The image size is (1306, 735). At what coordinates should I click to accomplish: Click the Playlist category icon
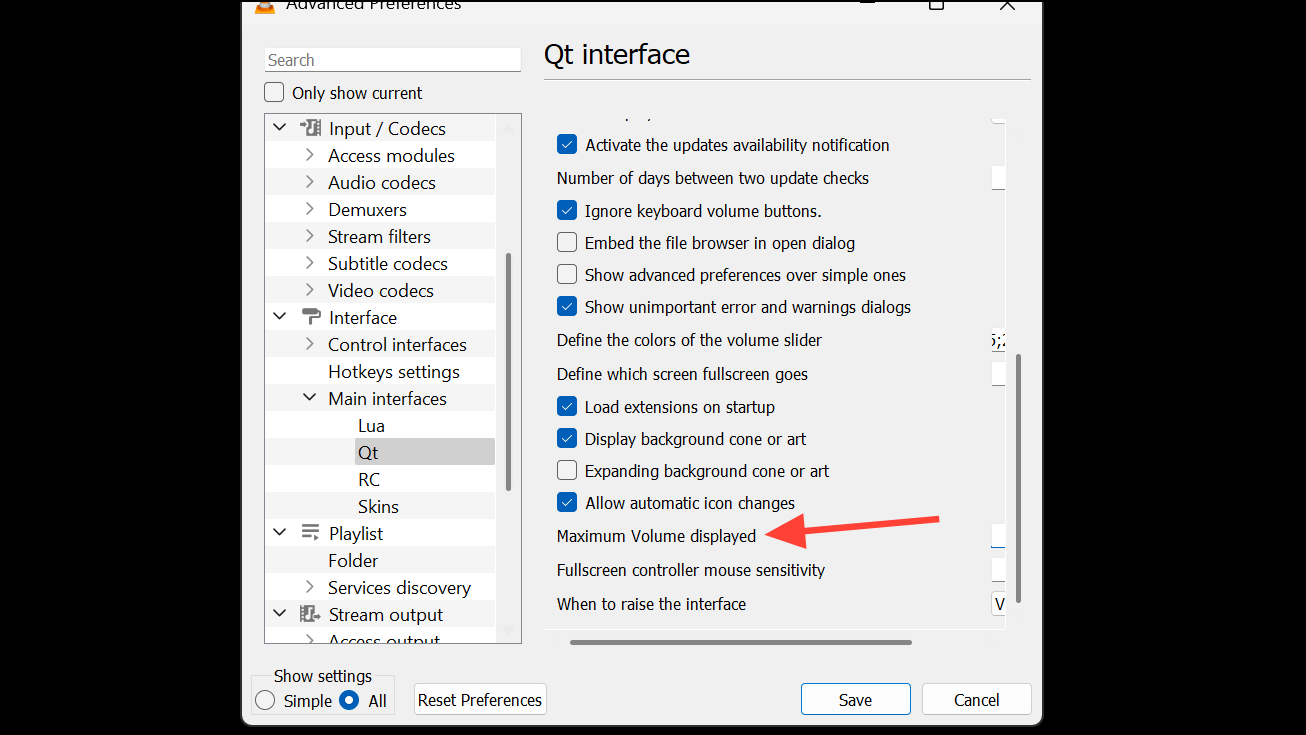point(311,533)
